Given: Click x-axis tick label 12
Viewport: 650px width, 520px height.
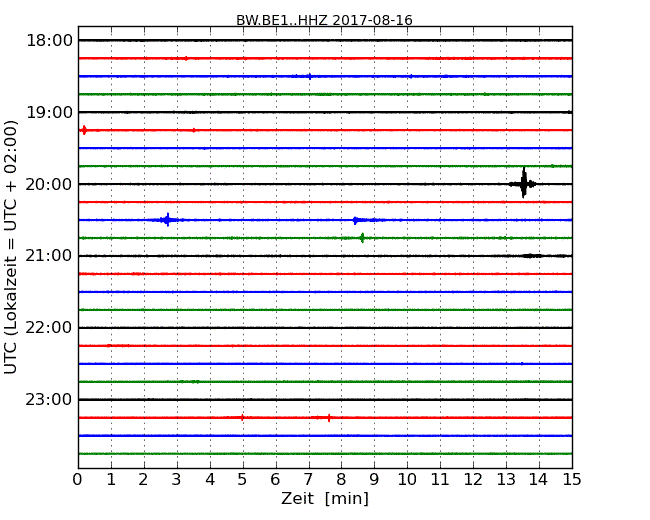Looking at the screenshot, I should tap(473, 480).
